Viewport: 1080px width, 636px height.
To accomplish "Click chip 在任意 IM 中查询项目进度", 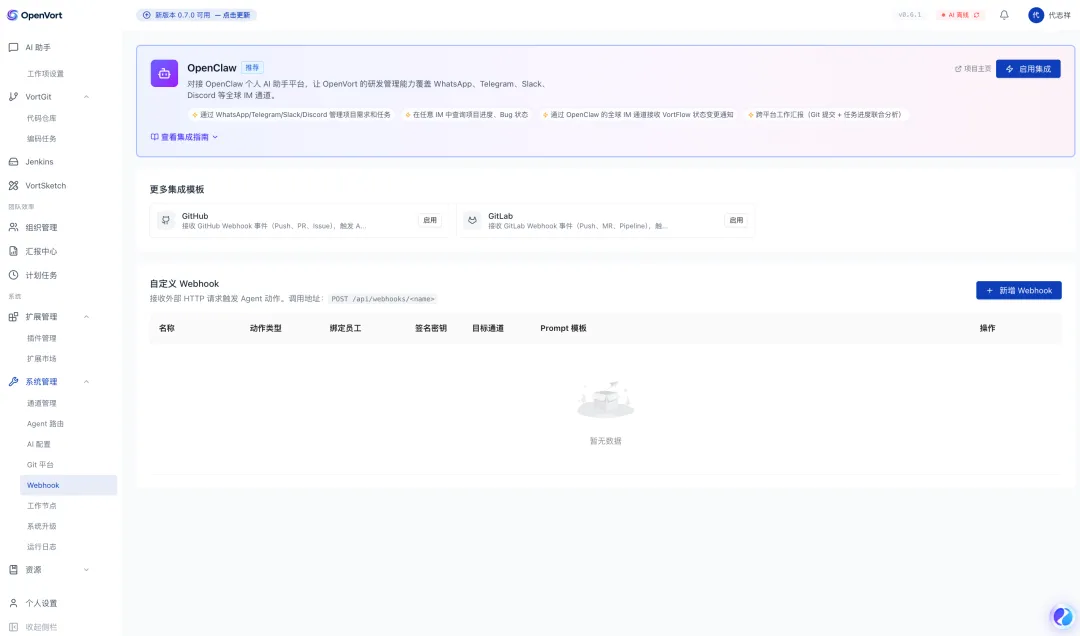I will tap(467, 115).
